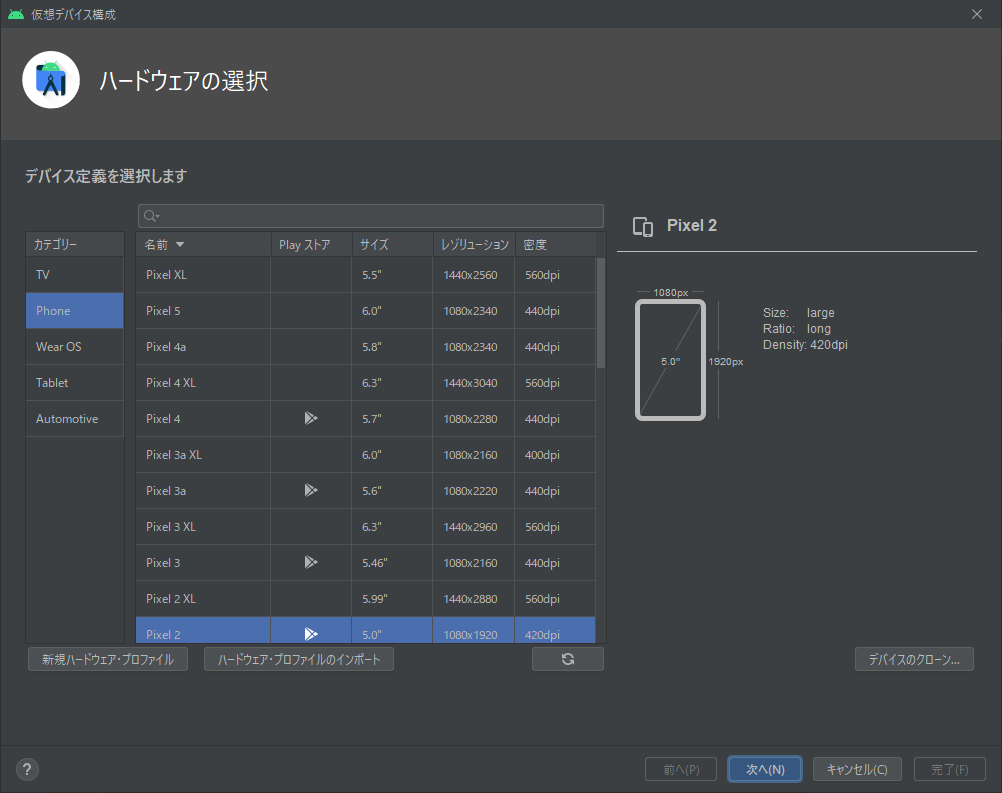Click the サイズ column header

coord(392,245)
